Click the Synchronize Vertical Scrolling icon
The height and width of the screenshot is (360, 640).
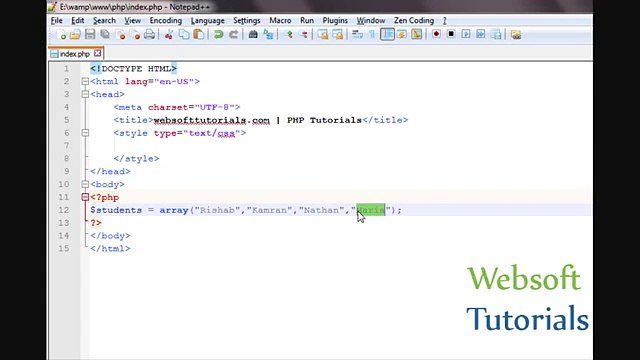pos(323,35)
